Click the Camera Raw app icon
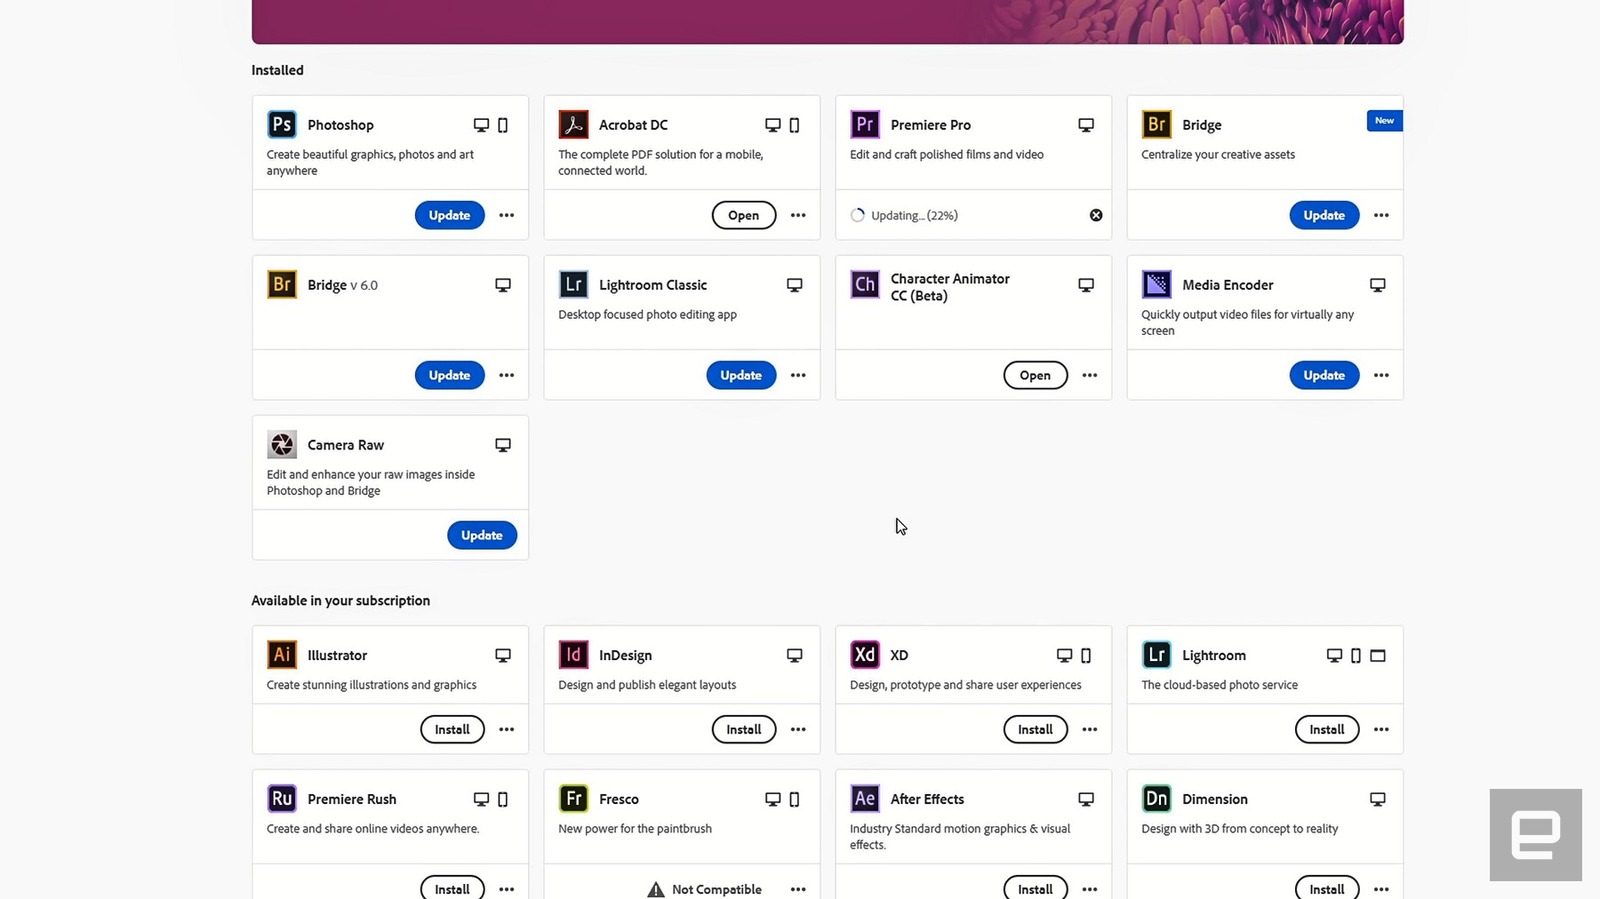 [282, 445]
